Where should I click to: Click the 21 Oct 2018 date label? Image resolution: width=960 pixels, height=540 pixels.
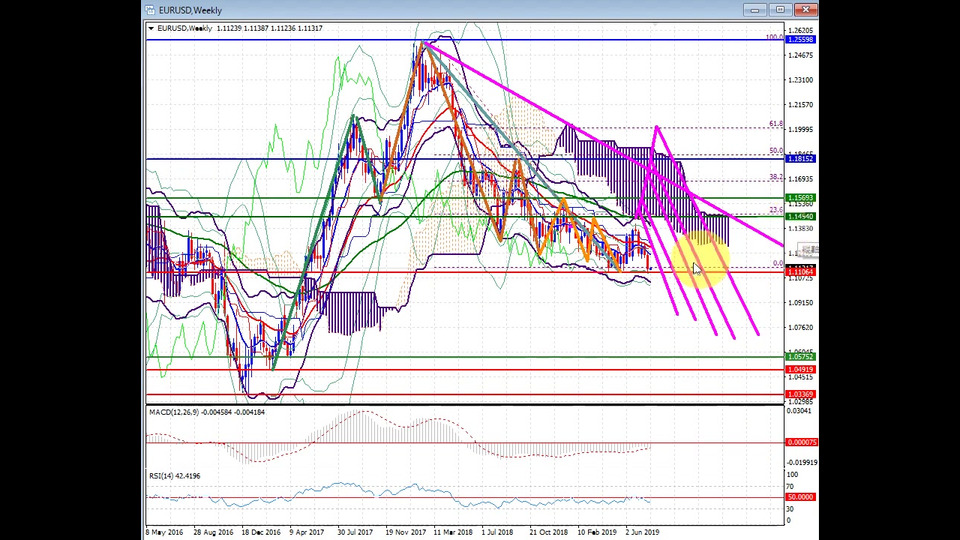coord(549,533)
